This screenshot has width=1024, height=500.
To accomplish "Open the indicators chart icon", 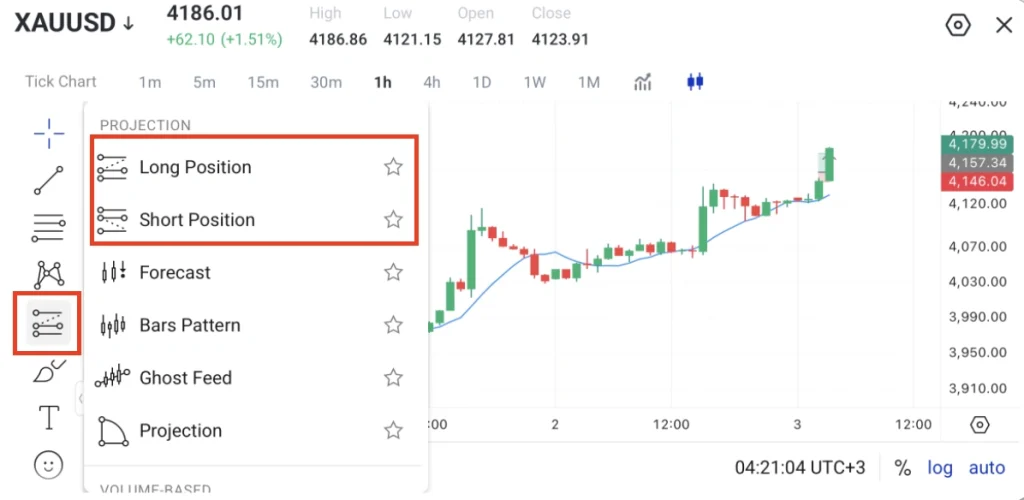I will [x=643, y=82].
